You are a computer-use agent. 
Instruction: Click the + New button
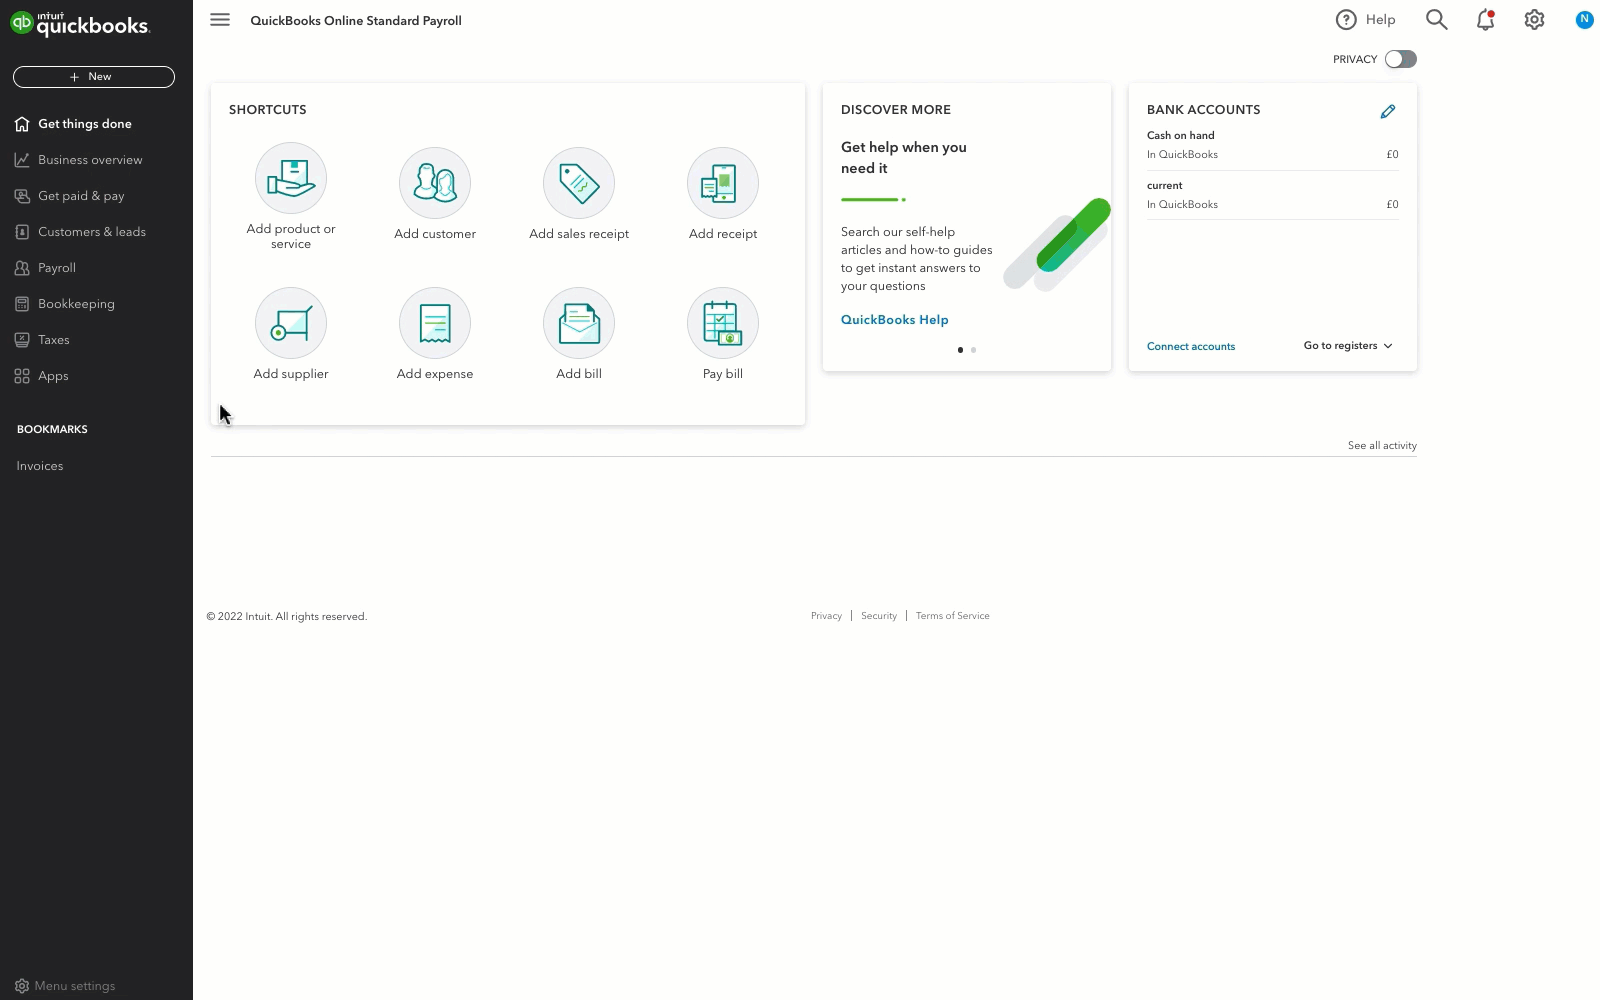click(94, 77)
